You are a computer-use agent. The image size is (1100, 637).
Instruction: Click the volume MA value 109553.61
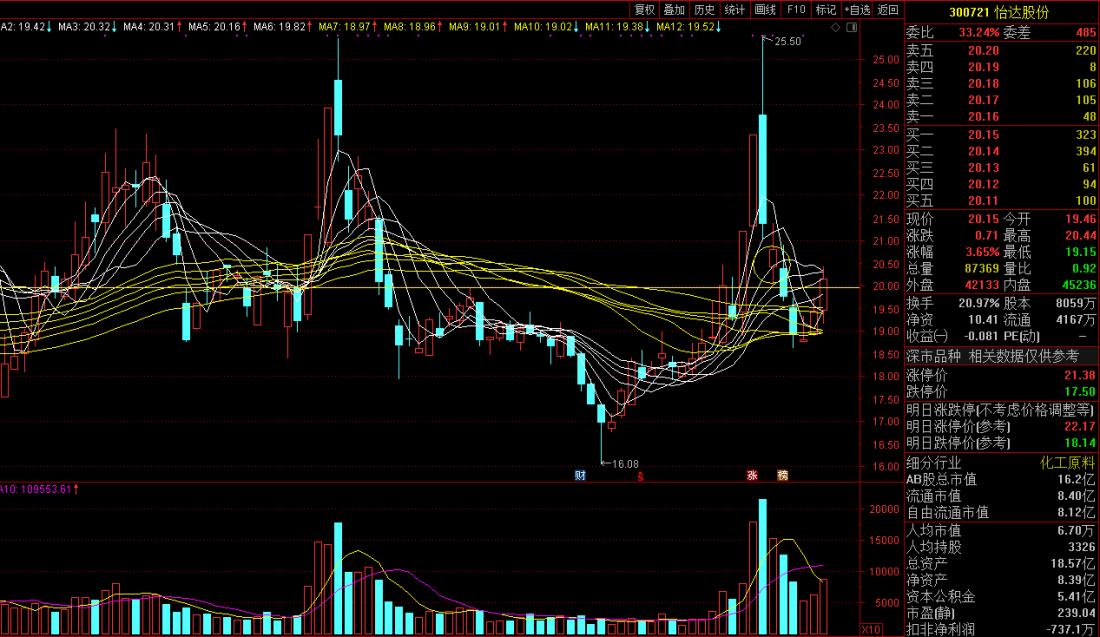tap(44, 489)
